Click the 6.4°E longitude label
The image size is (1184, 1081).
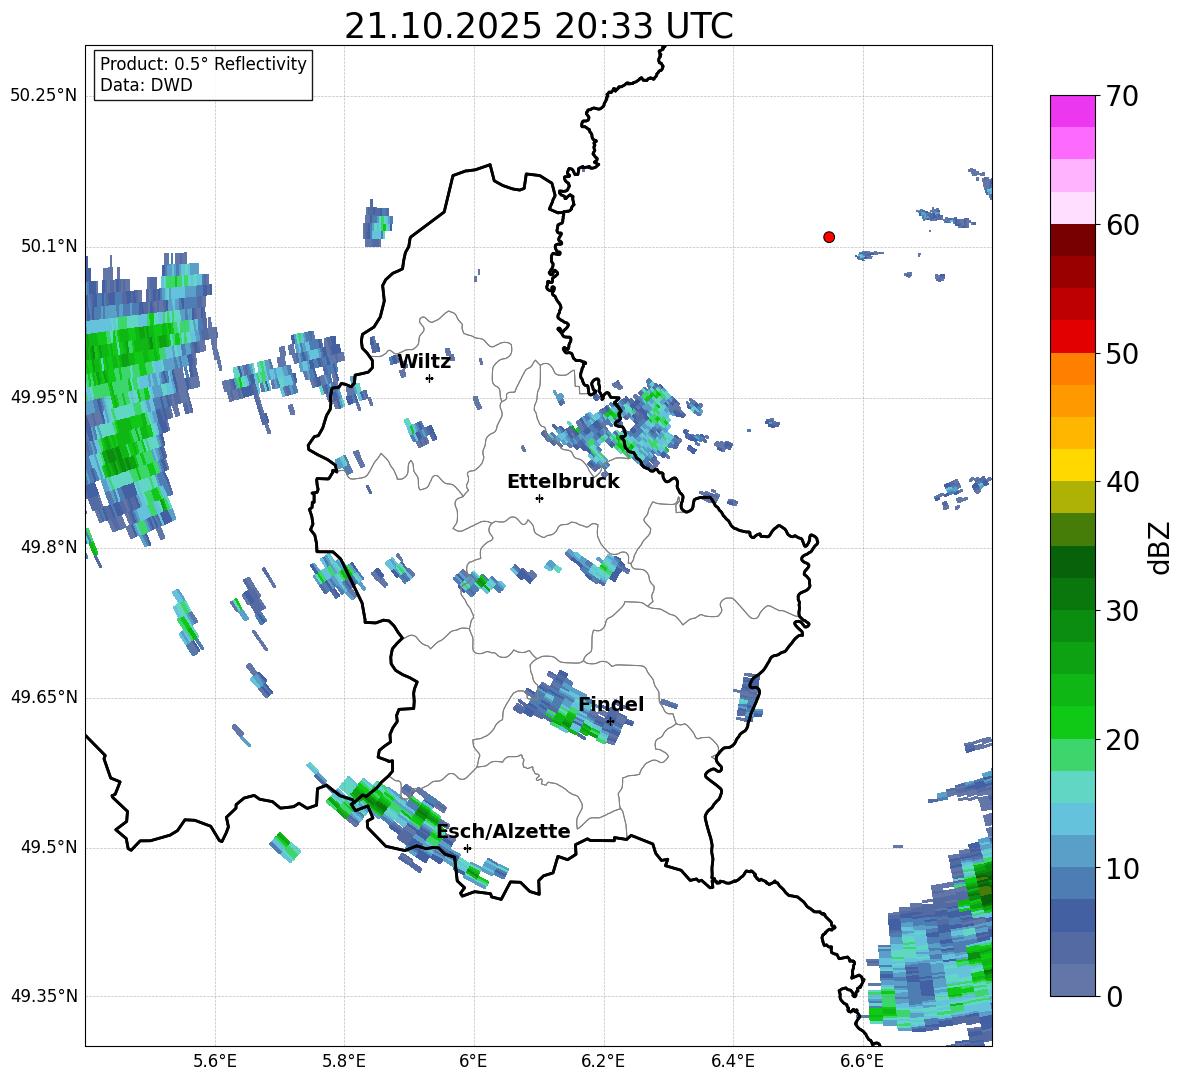pos(732,1061)
